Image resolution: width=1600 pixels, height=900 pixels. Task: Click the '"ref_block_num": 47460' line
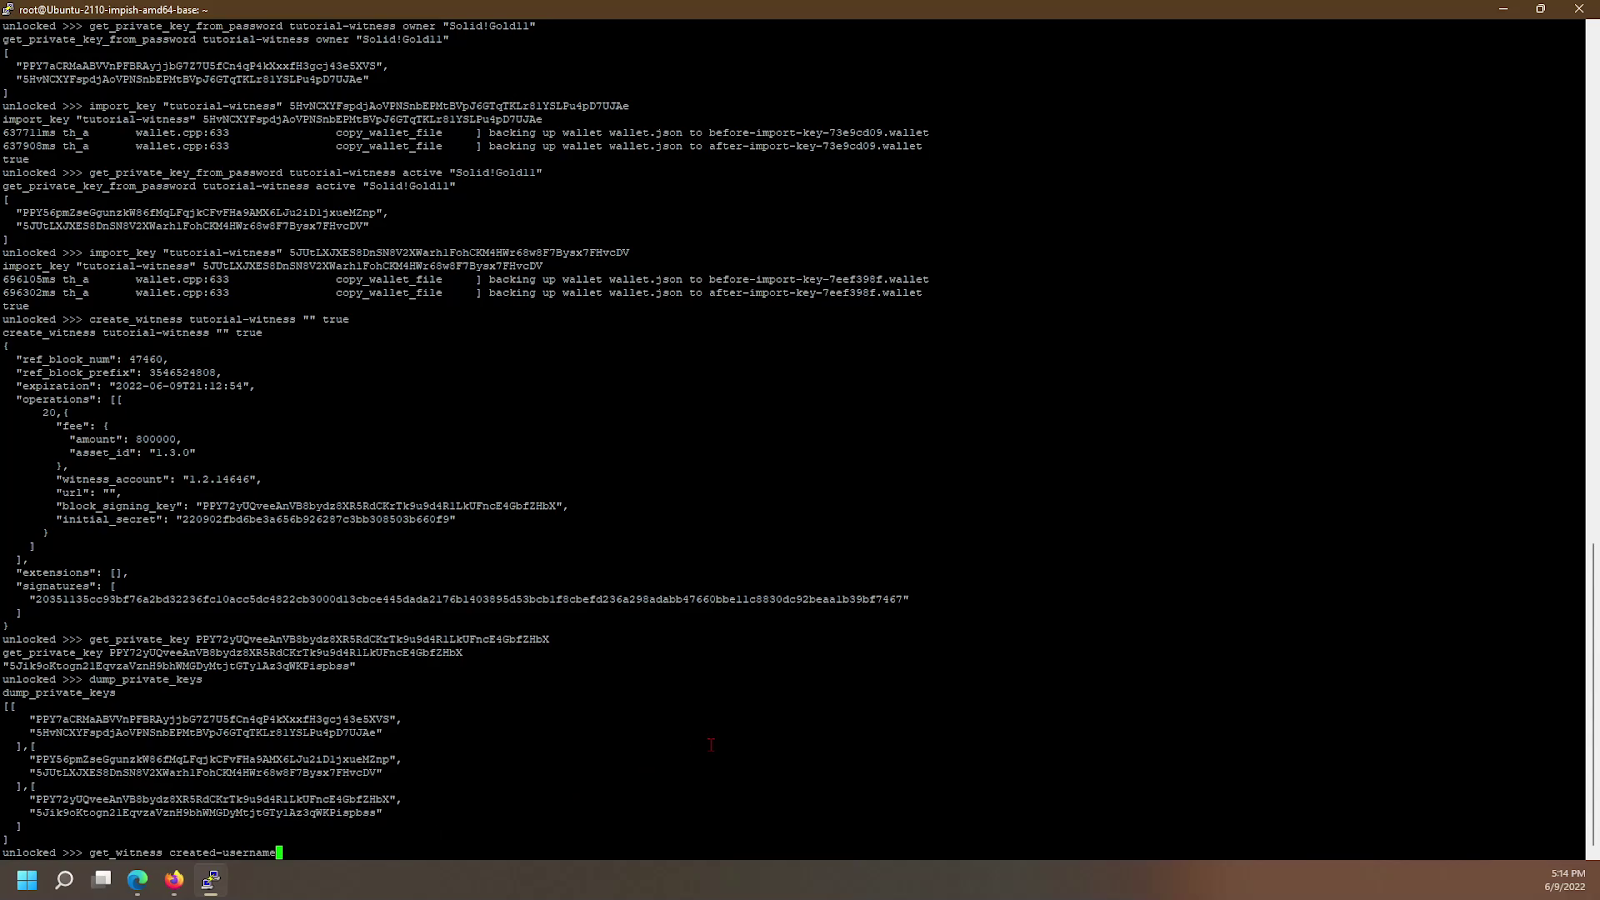point(92,359)
